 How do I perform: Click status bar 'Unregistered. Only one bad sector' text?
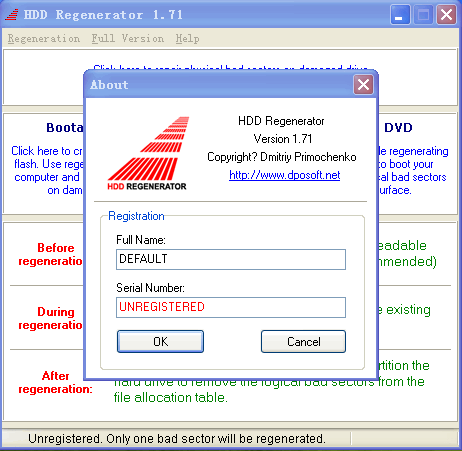pos(177,439)
